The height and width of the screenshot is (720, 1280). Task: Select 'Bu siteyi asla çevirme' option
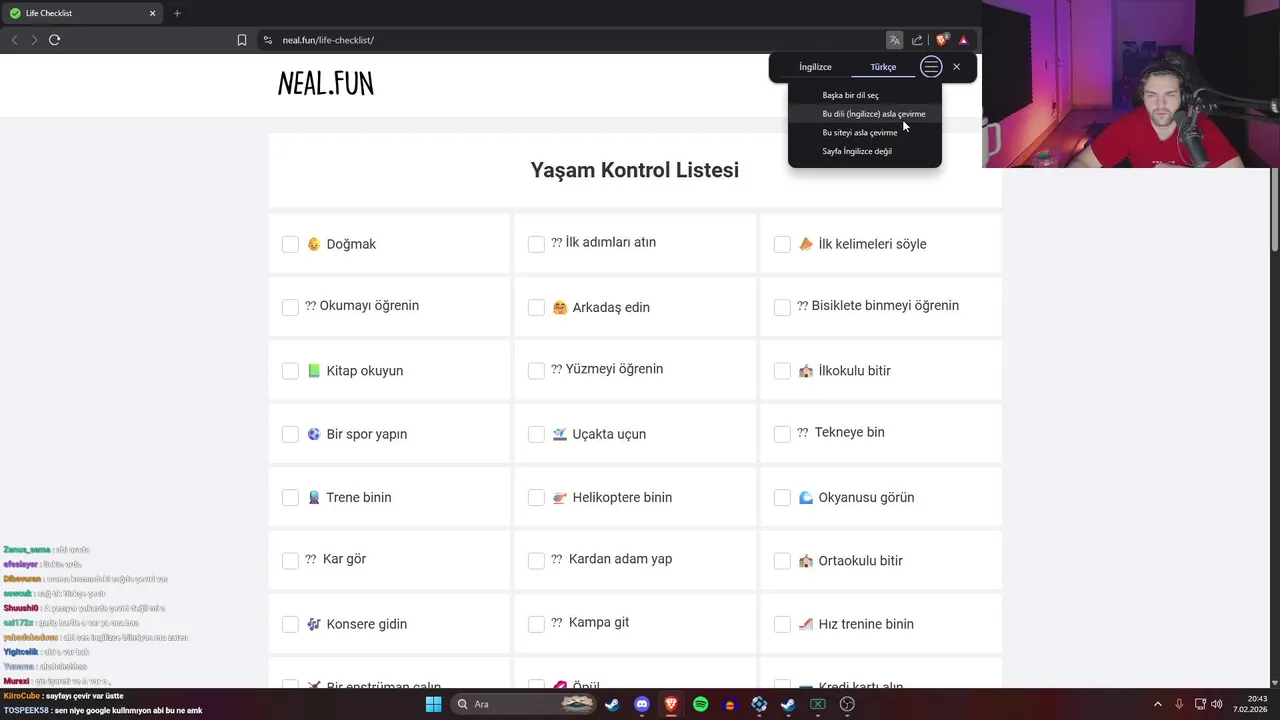(865, 132)
